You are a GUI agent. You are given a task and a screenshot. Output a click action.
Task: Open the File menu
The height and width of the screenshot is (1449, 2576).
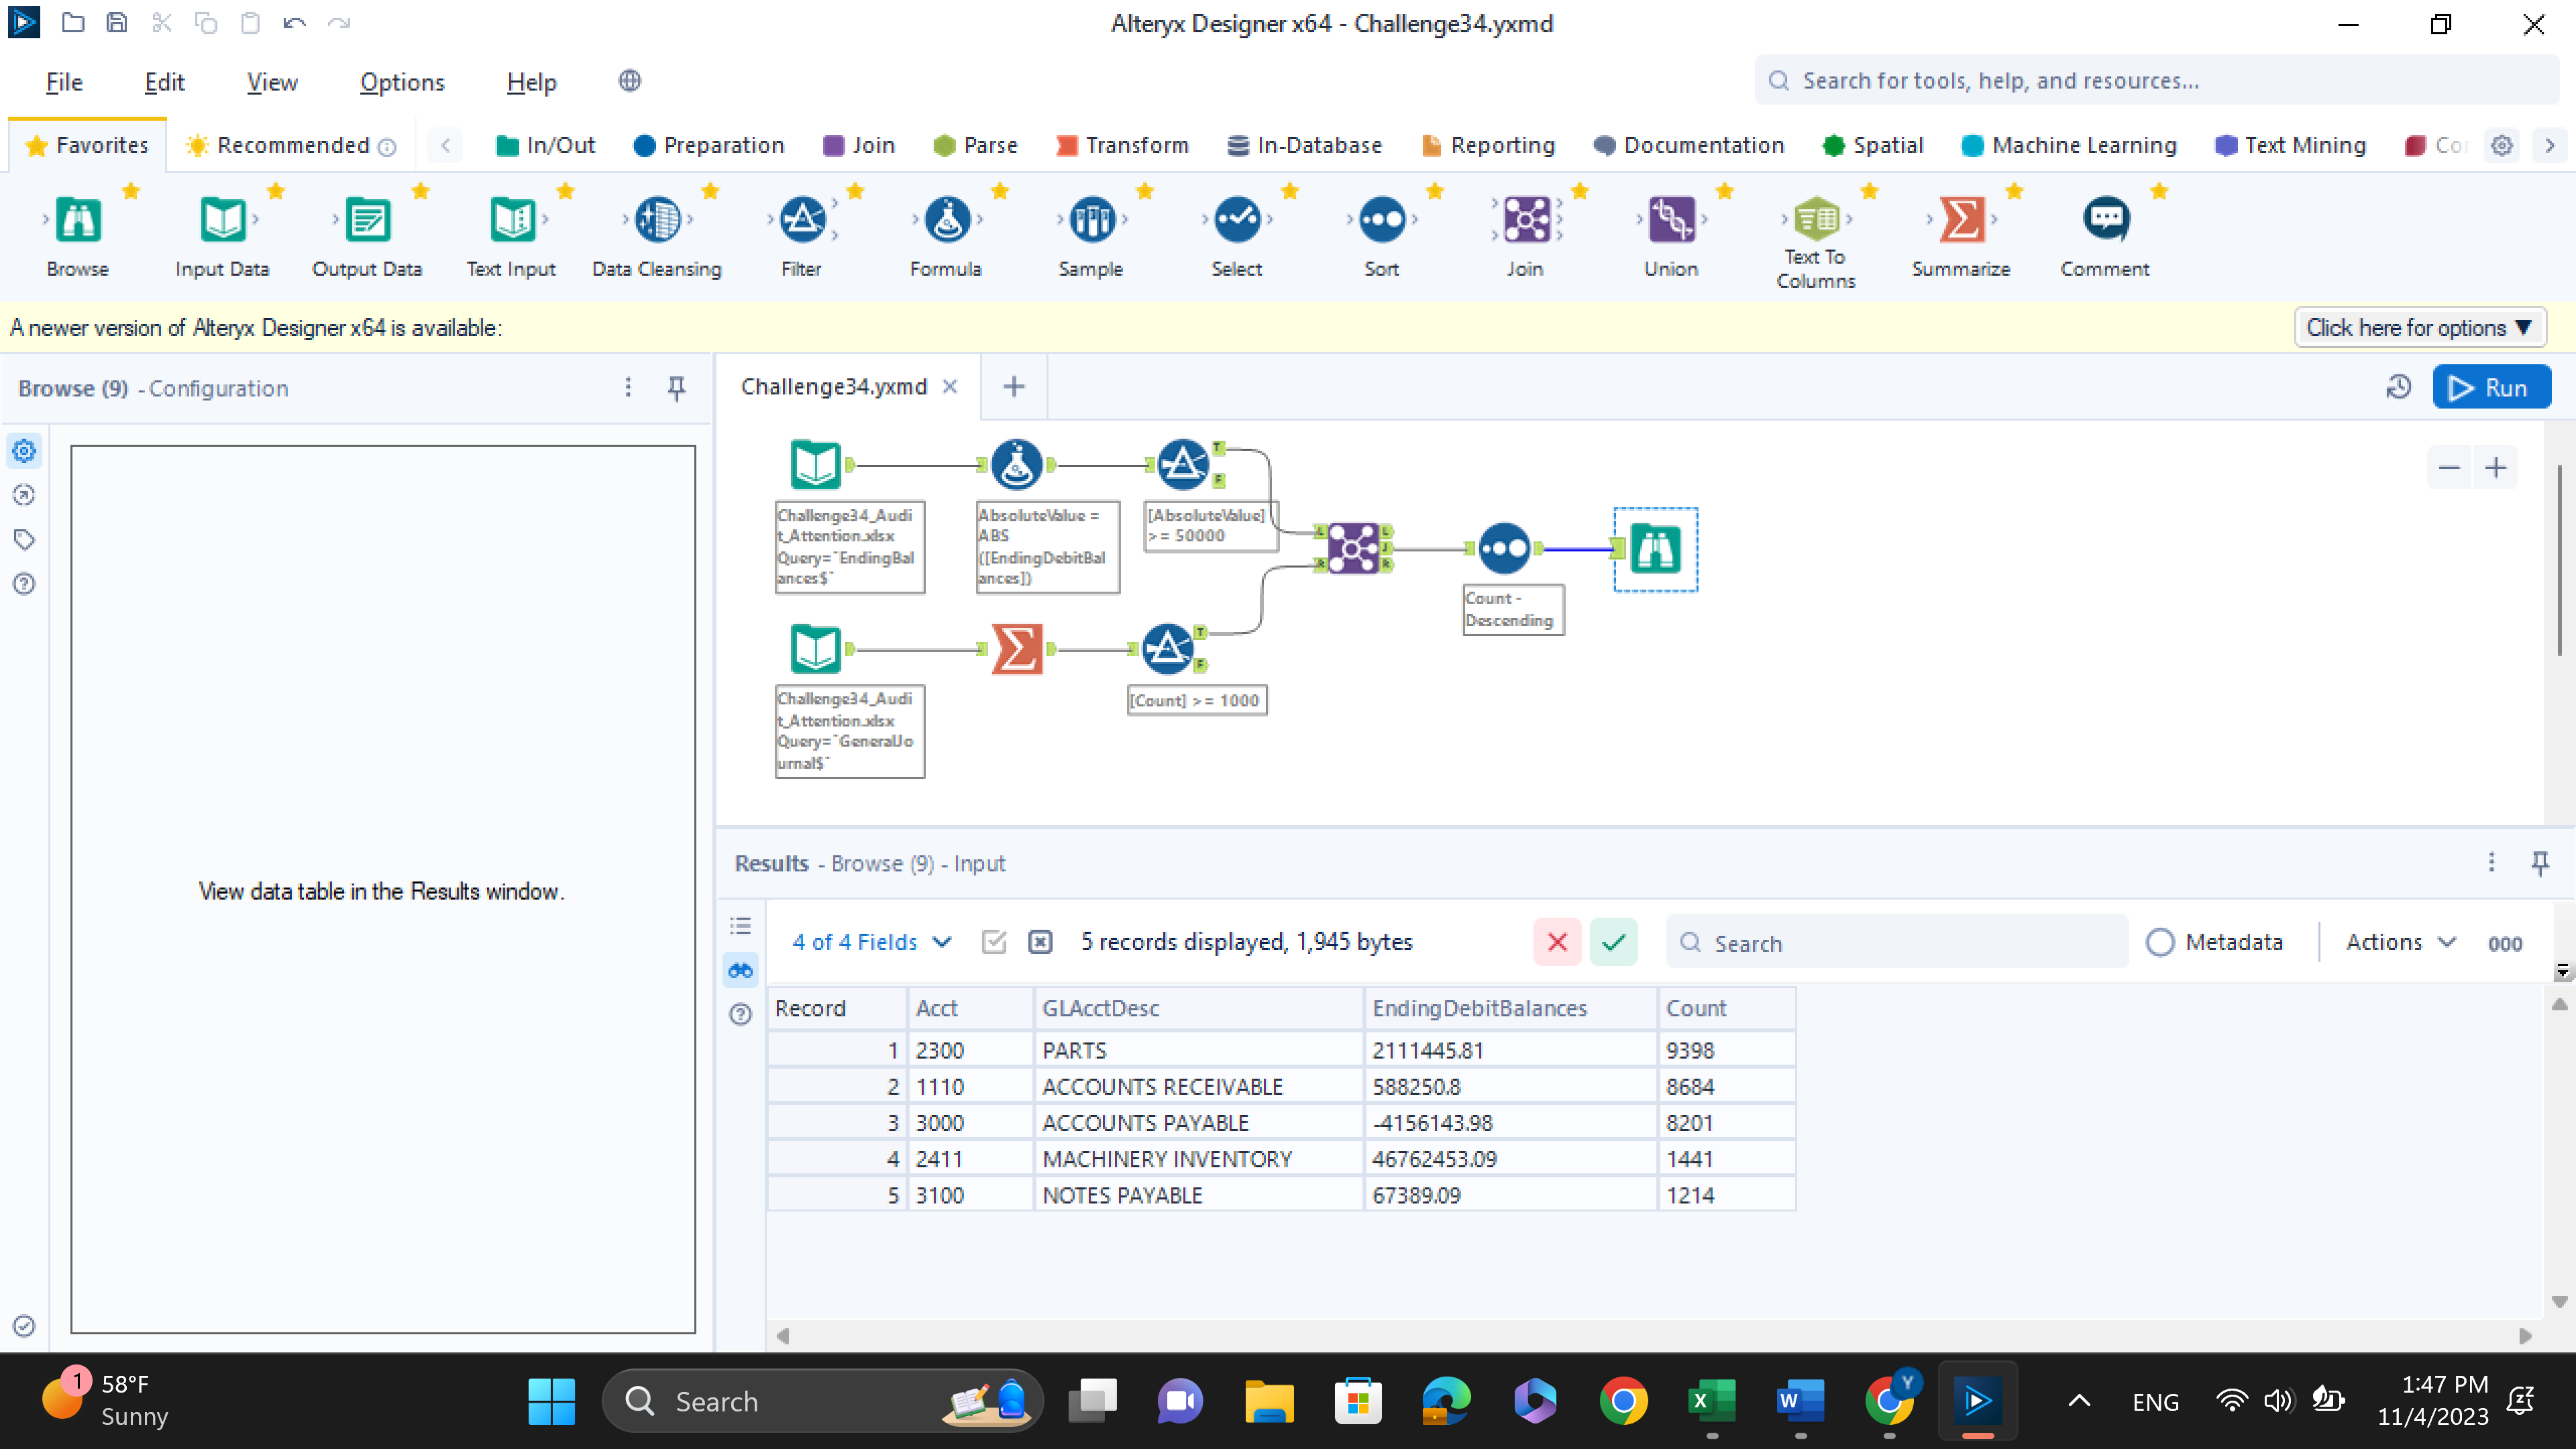pyautogui.click(x=64, y=82)
